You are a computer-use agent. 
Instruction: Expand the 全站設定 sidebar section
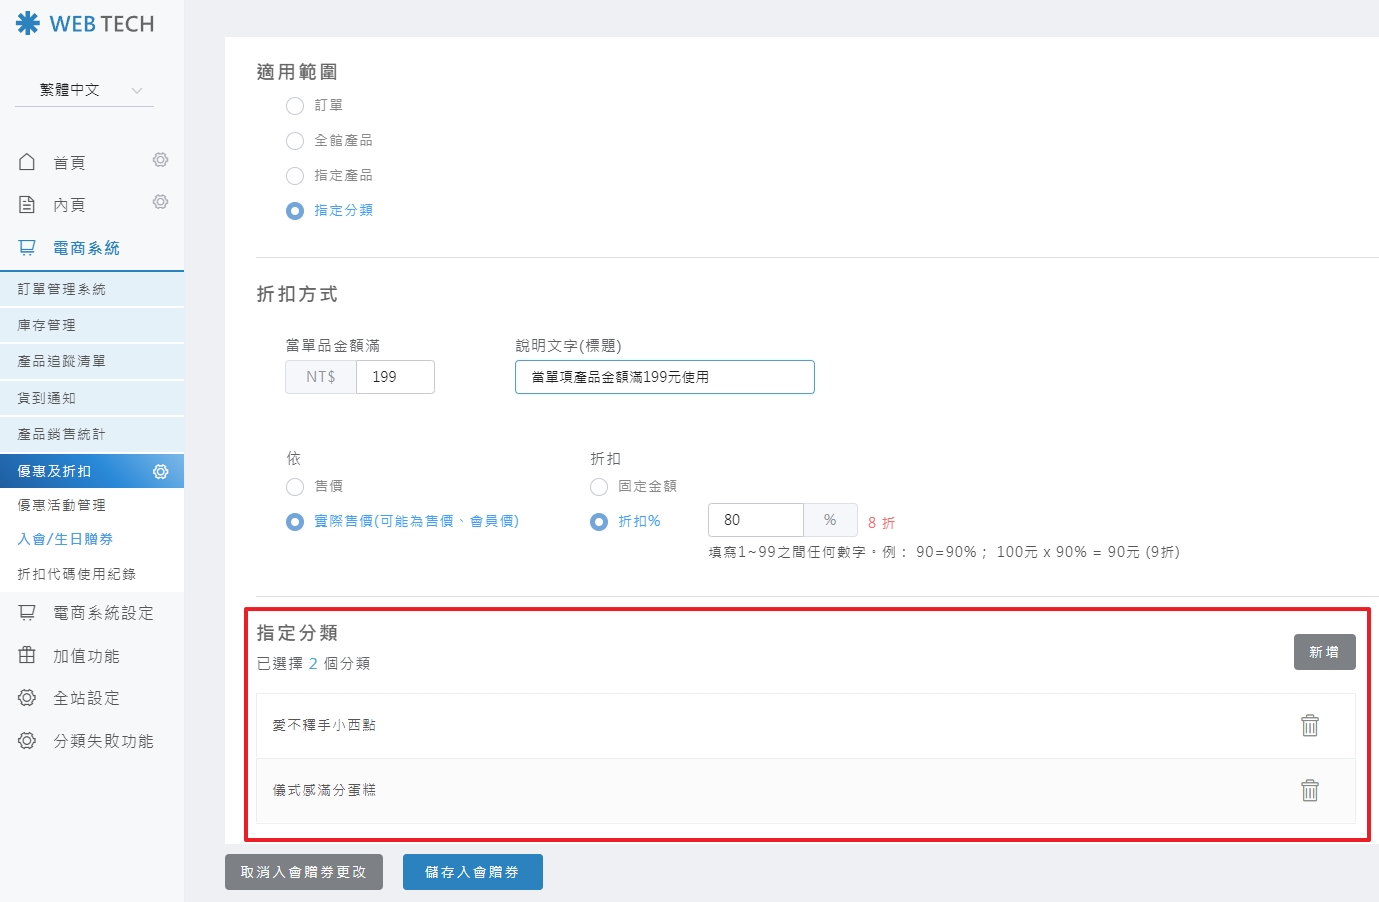click(86, 698)
